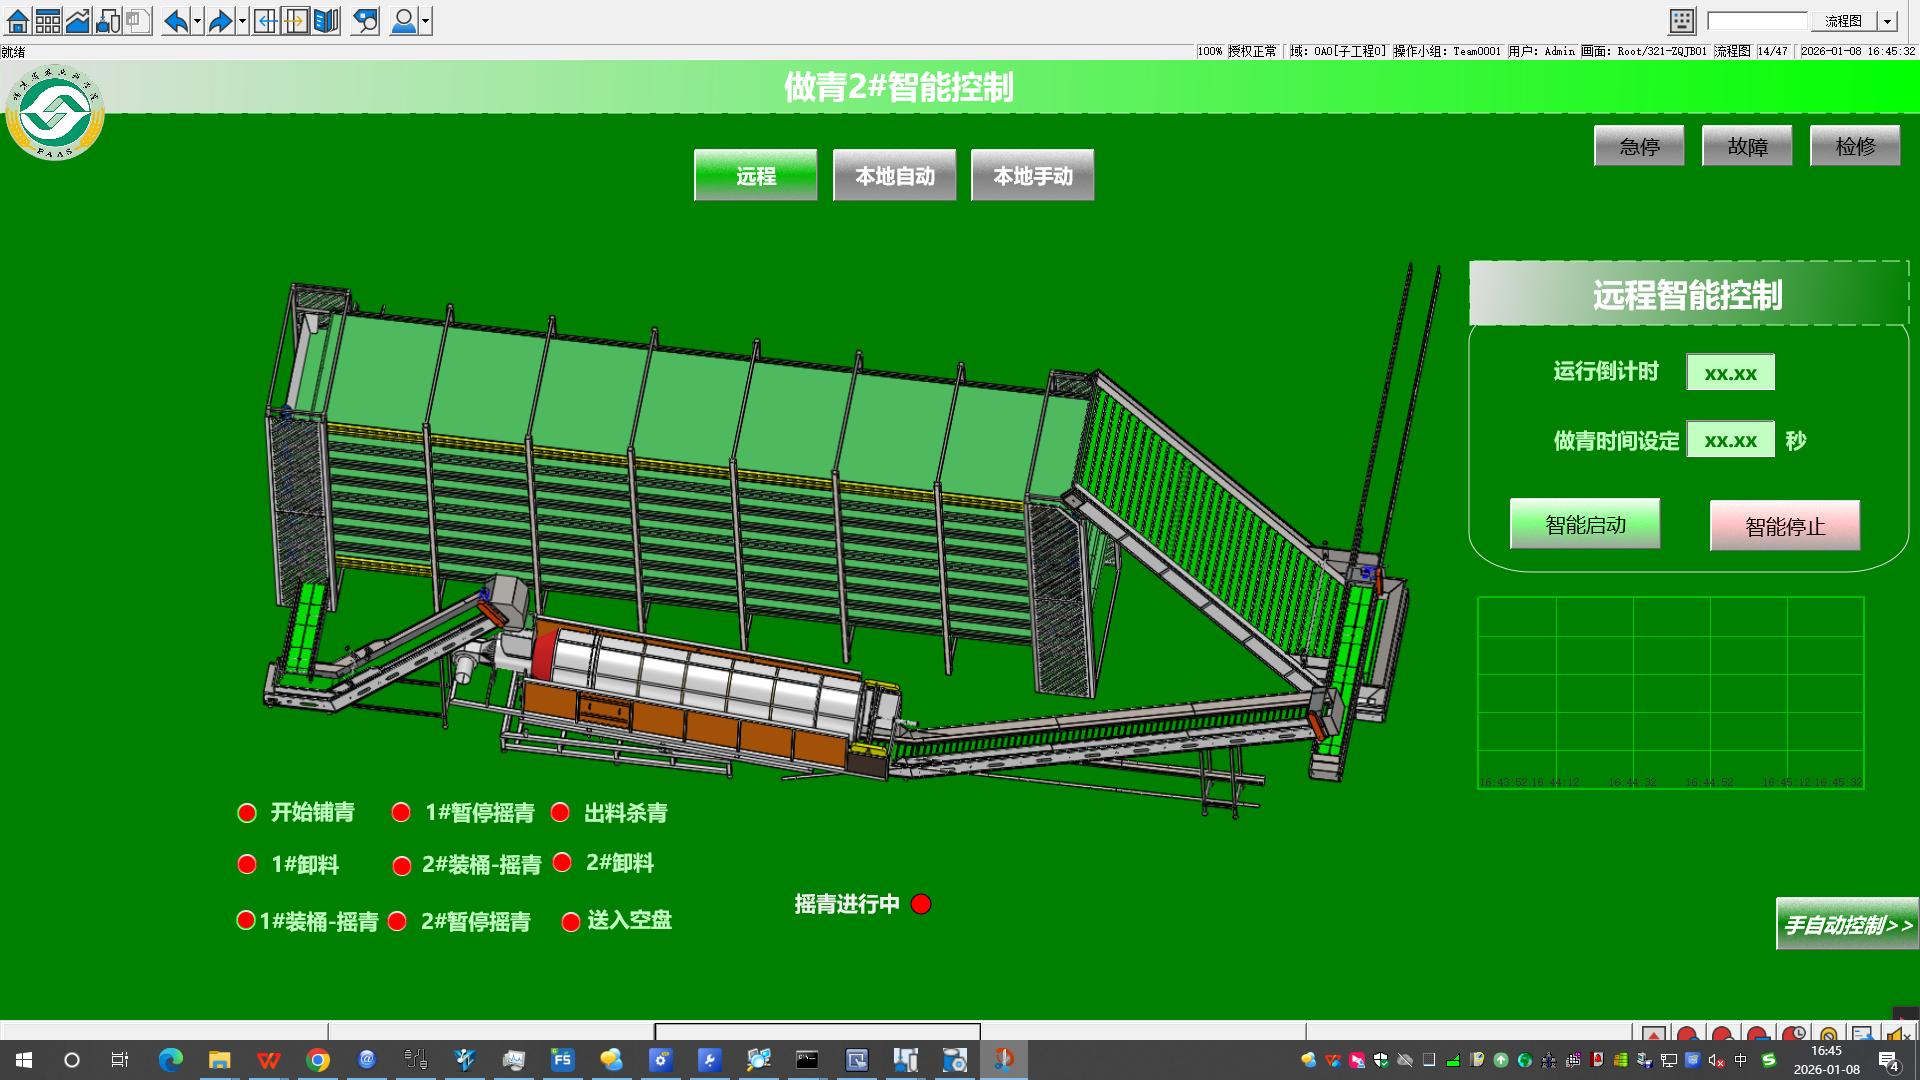This screenshot has height=1080, width=1920.
Task: Open the process equipment toolbar icon
Action: coord(108,21)
